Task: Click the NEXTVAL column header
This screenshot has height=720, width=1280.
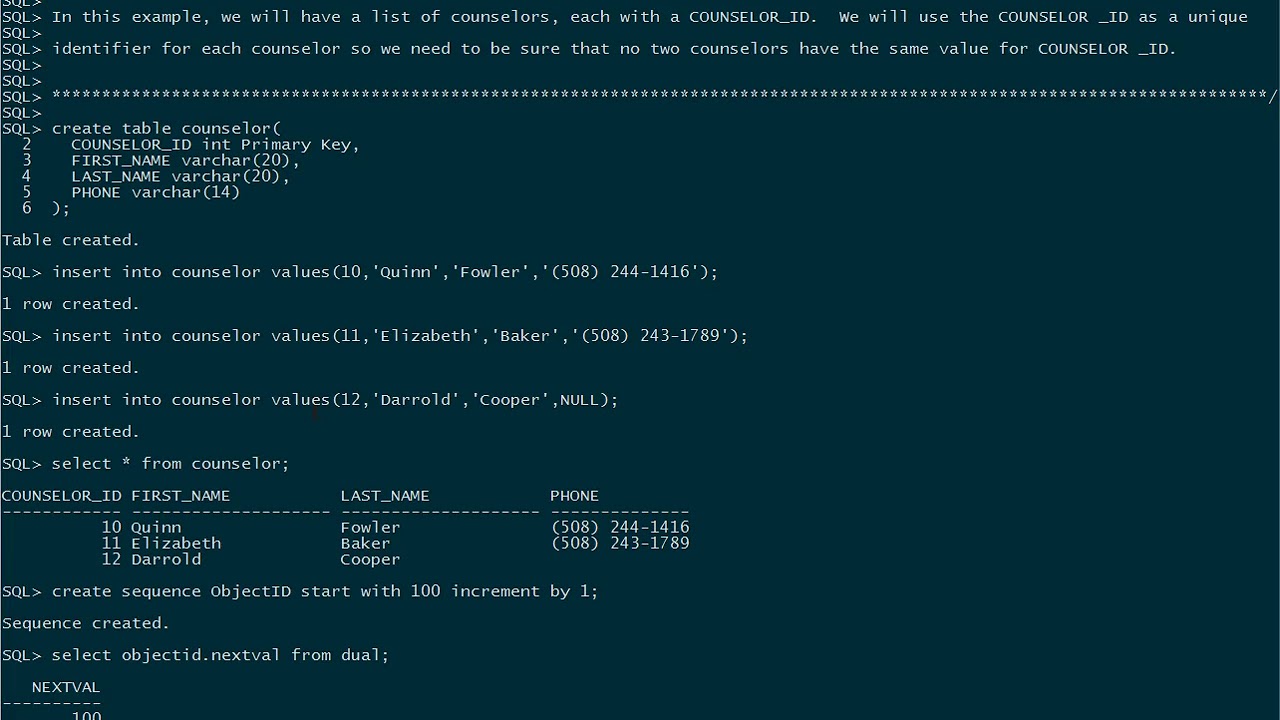Action: click(66, 687)
